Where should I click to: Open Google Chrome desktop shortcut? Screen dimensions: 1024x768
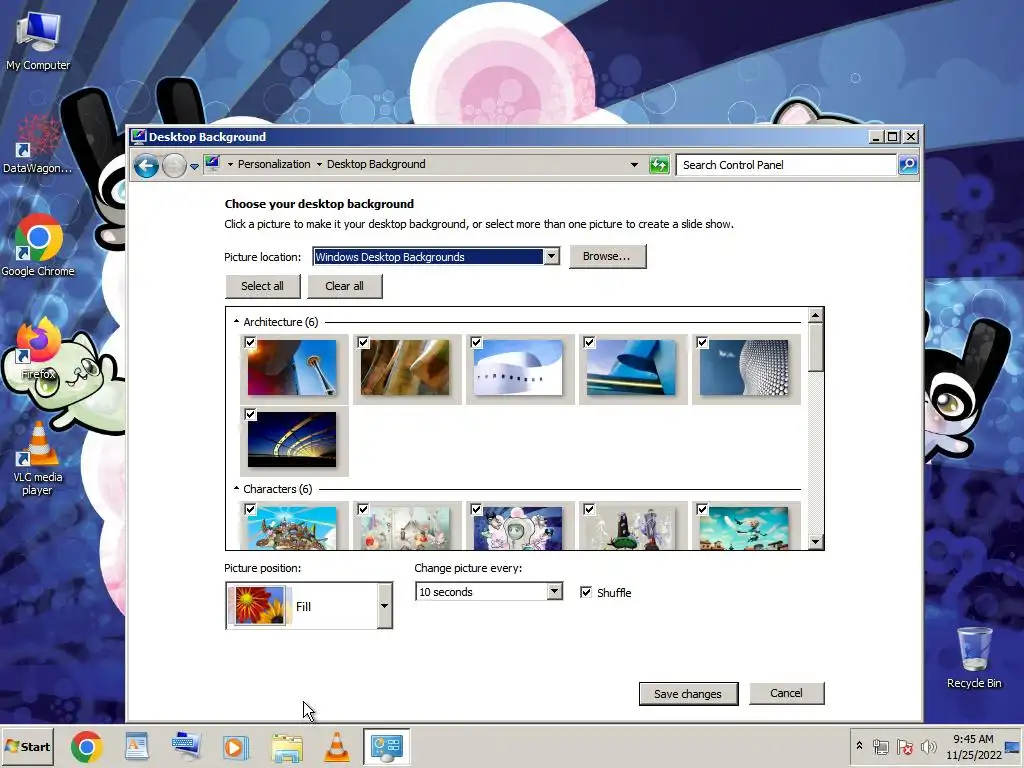(37, 246)
